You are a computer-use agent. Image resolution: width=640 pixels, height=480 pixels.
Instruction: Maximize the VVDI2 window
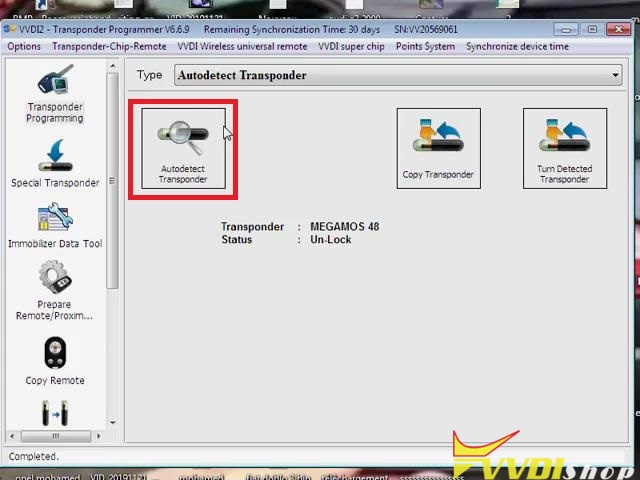pyautogui.click(x=592, y=29)
